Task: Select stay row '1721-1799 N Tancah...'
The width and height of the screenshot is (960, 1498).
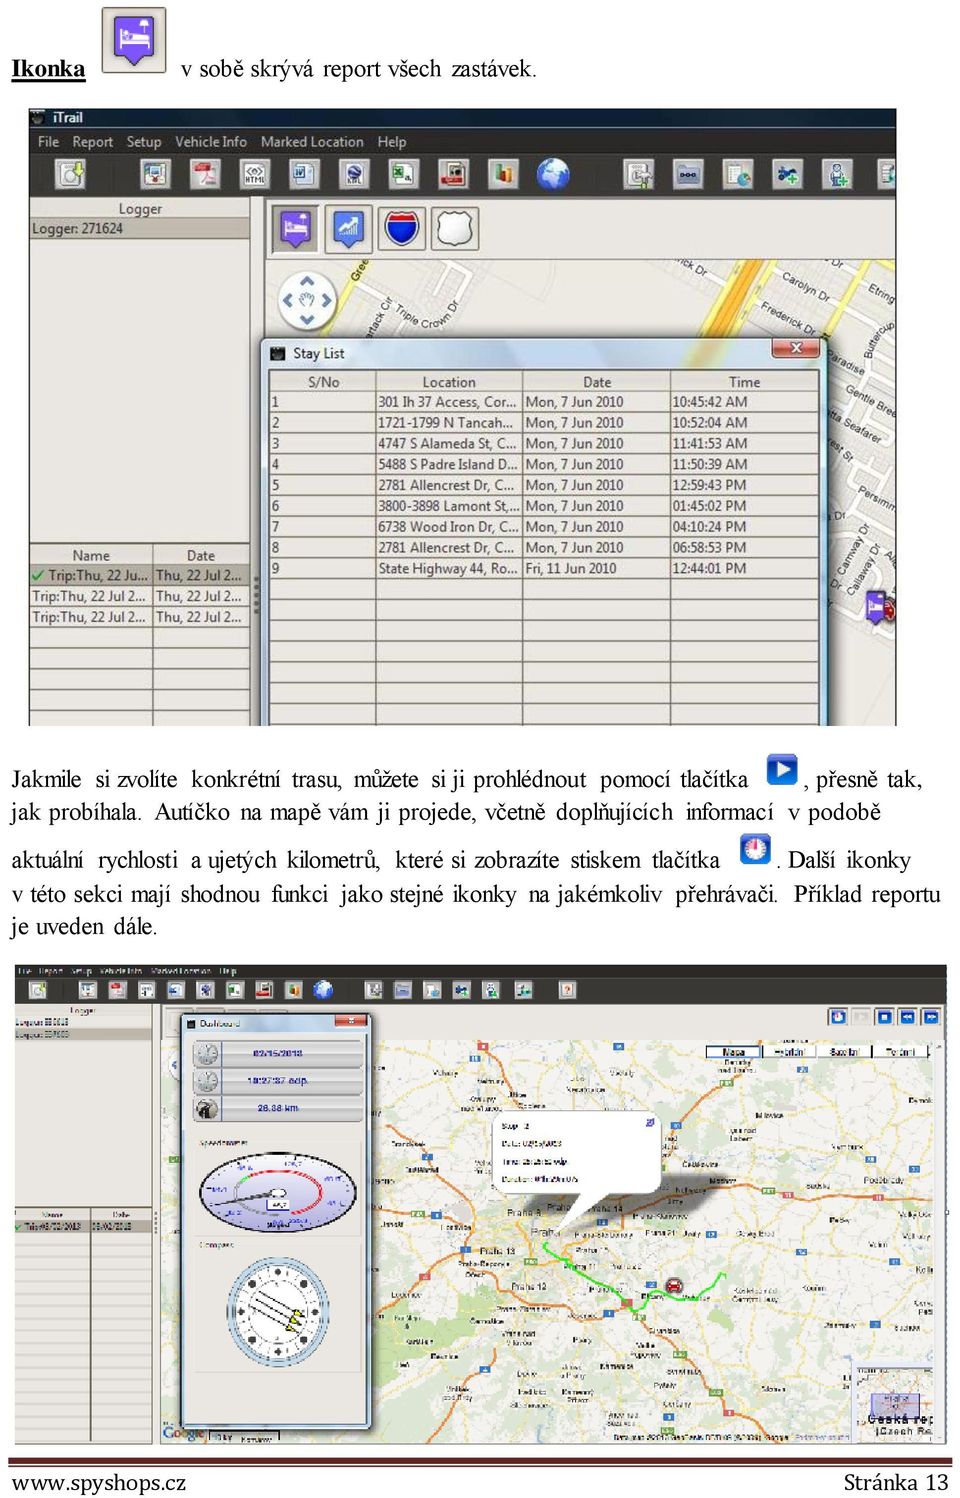Action: point(544,423)
